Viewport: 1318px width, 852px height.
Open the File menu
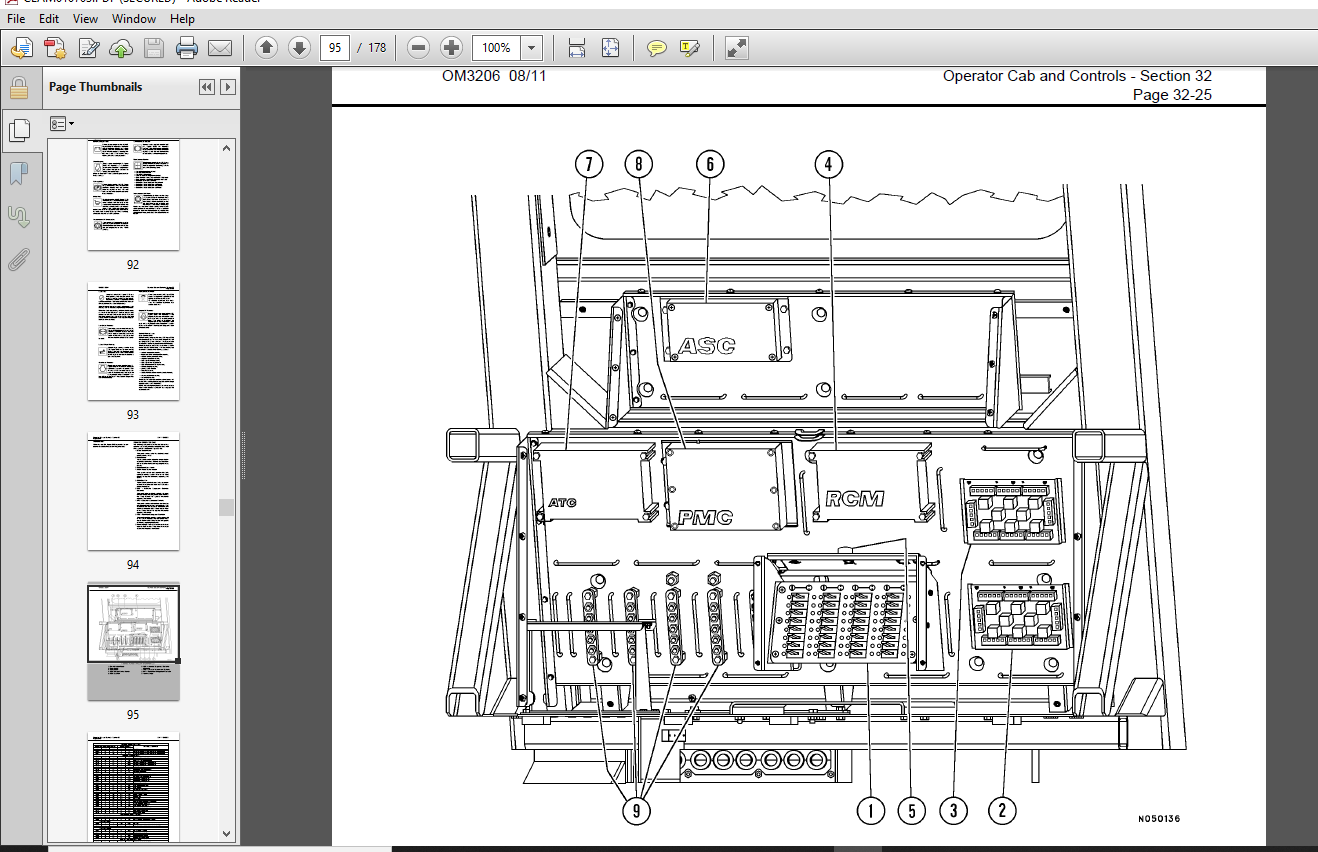[18, 19]
